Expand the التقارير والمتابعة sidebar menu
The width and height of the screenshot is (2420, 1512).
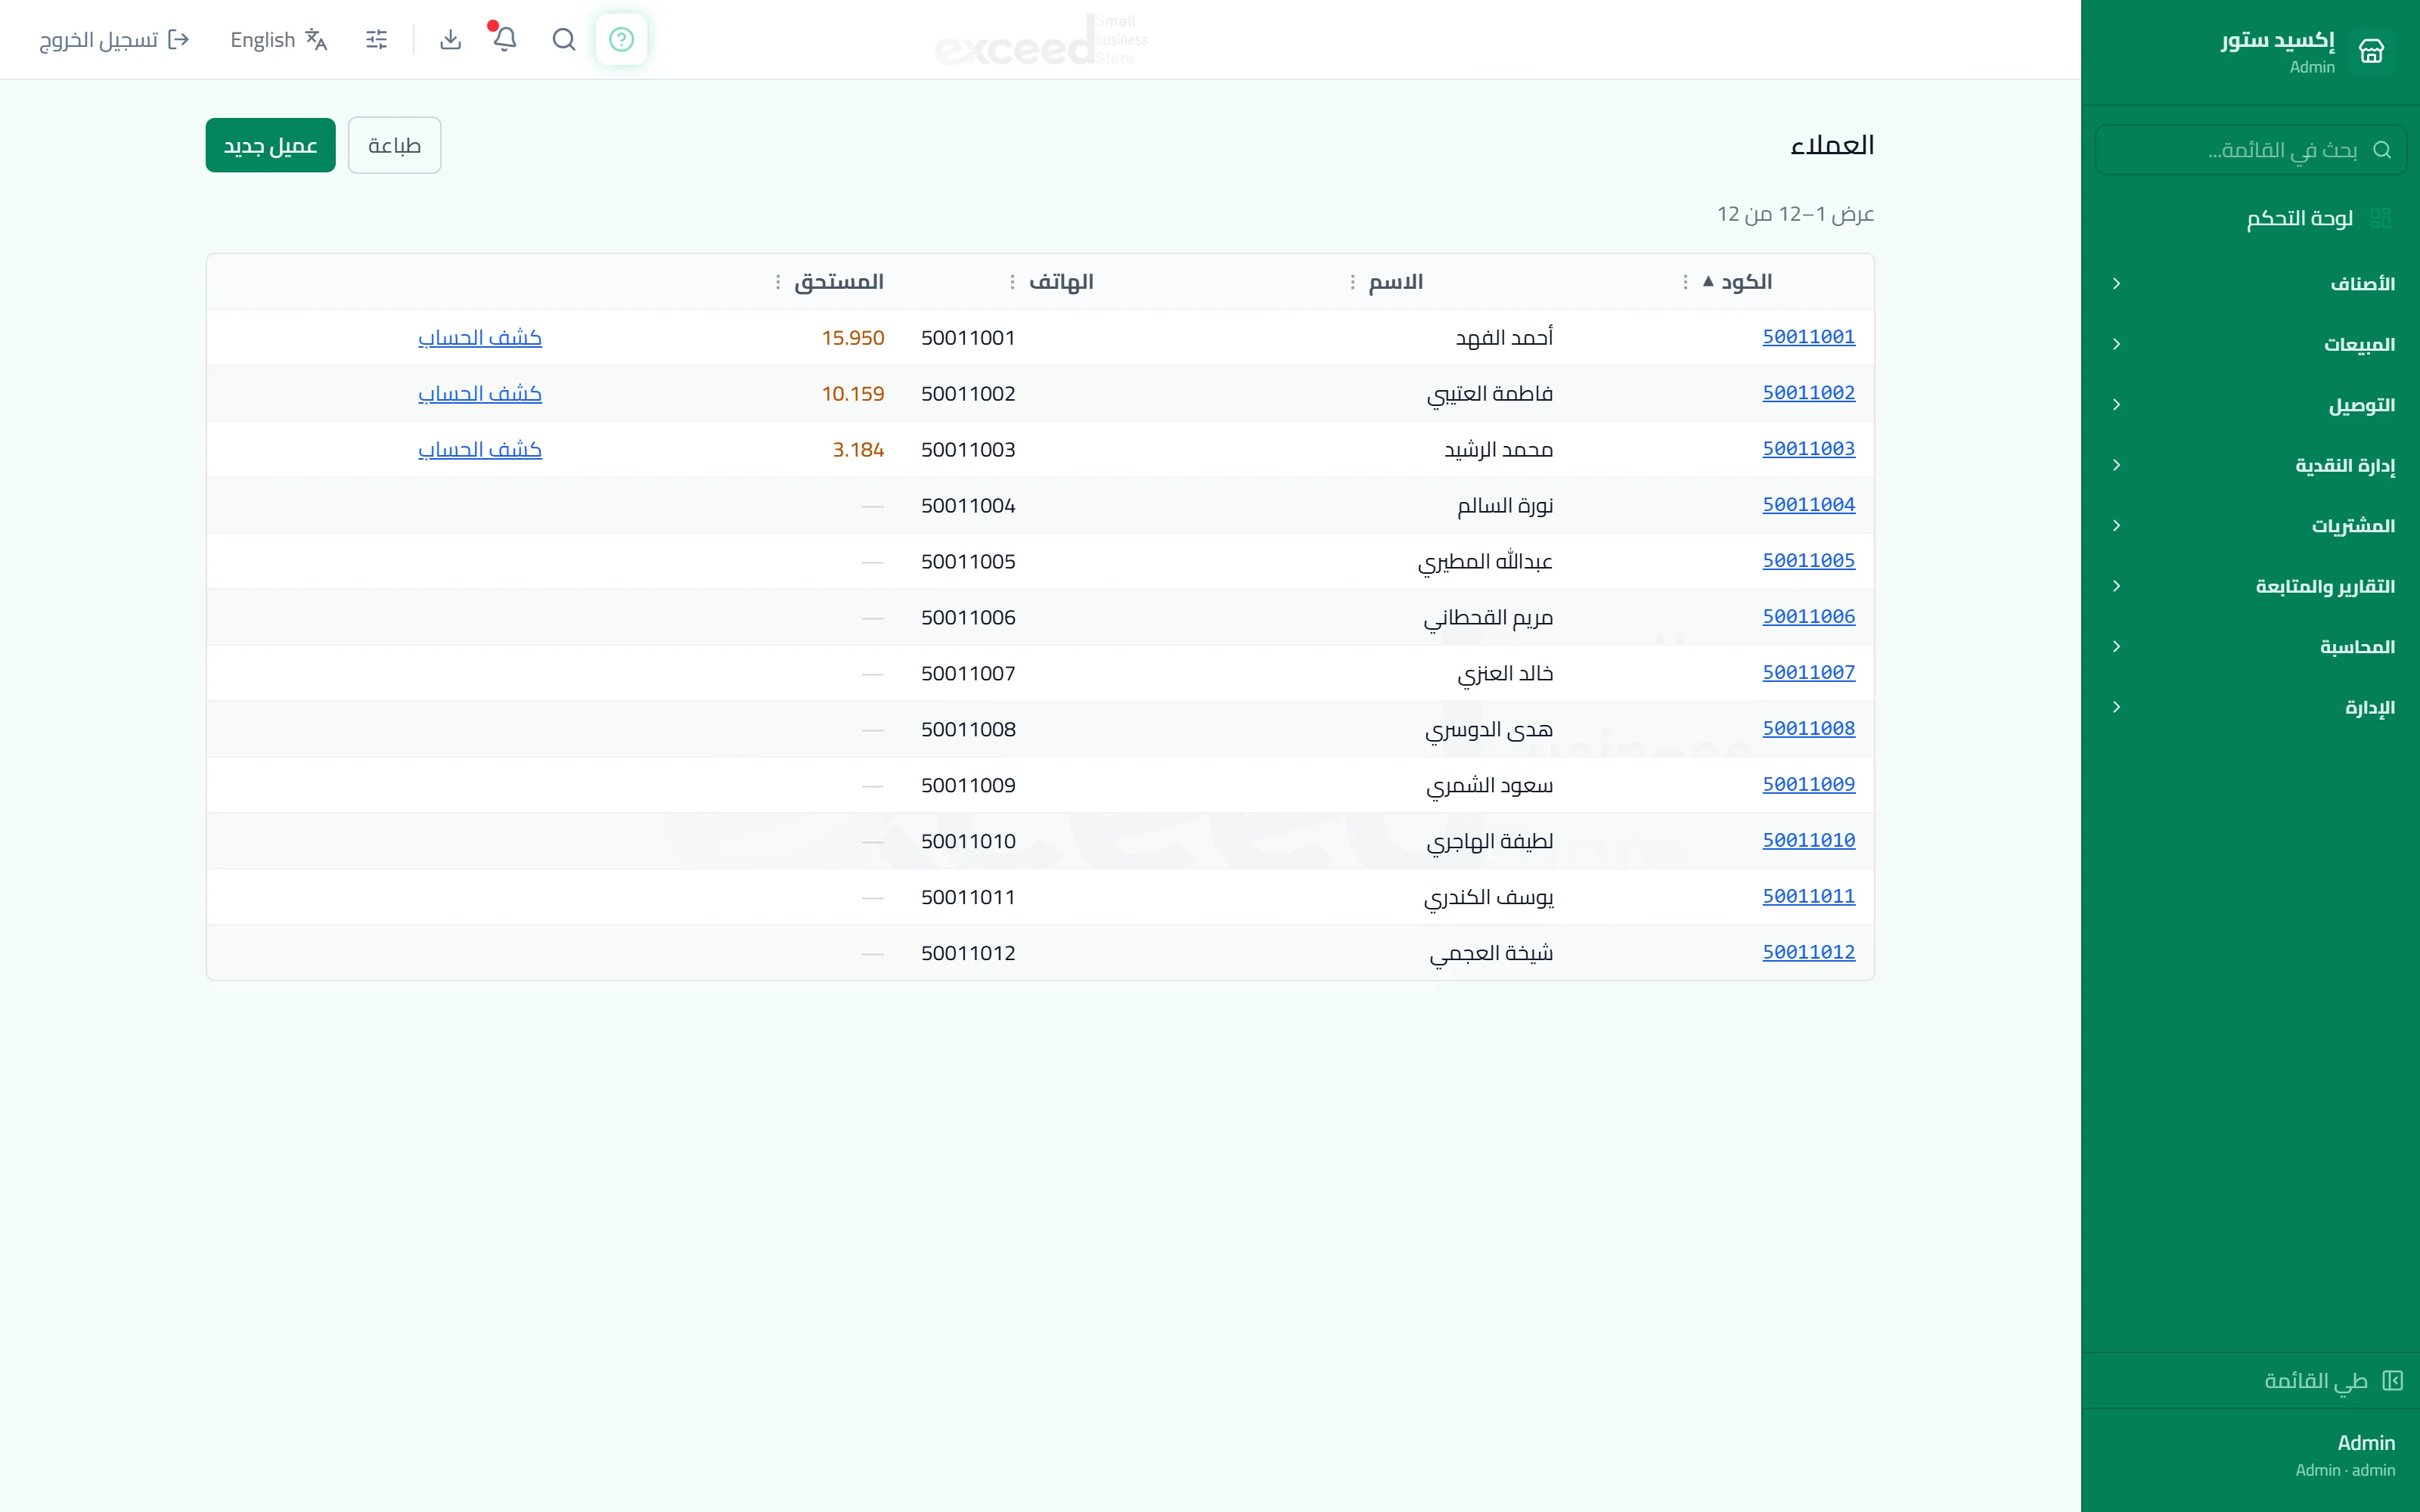click(2250, 586)
